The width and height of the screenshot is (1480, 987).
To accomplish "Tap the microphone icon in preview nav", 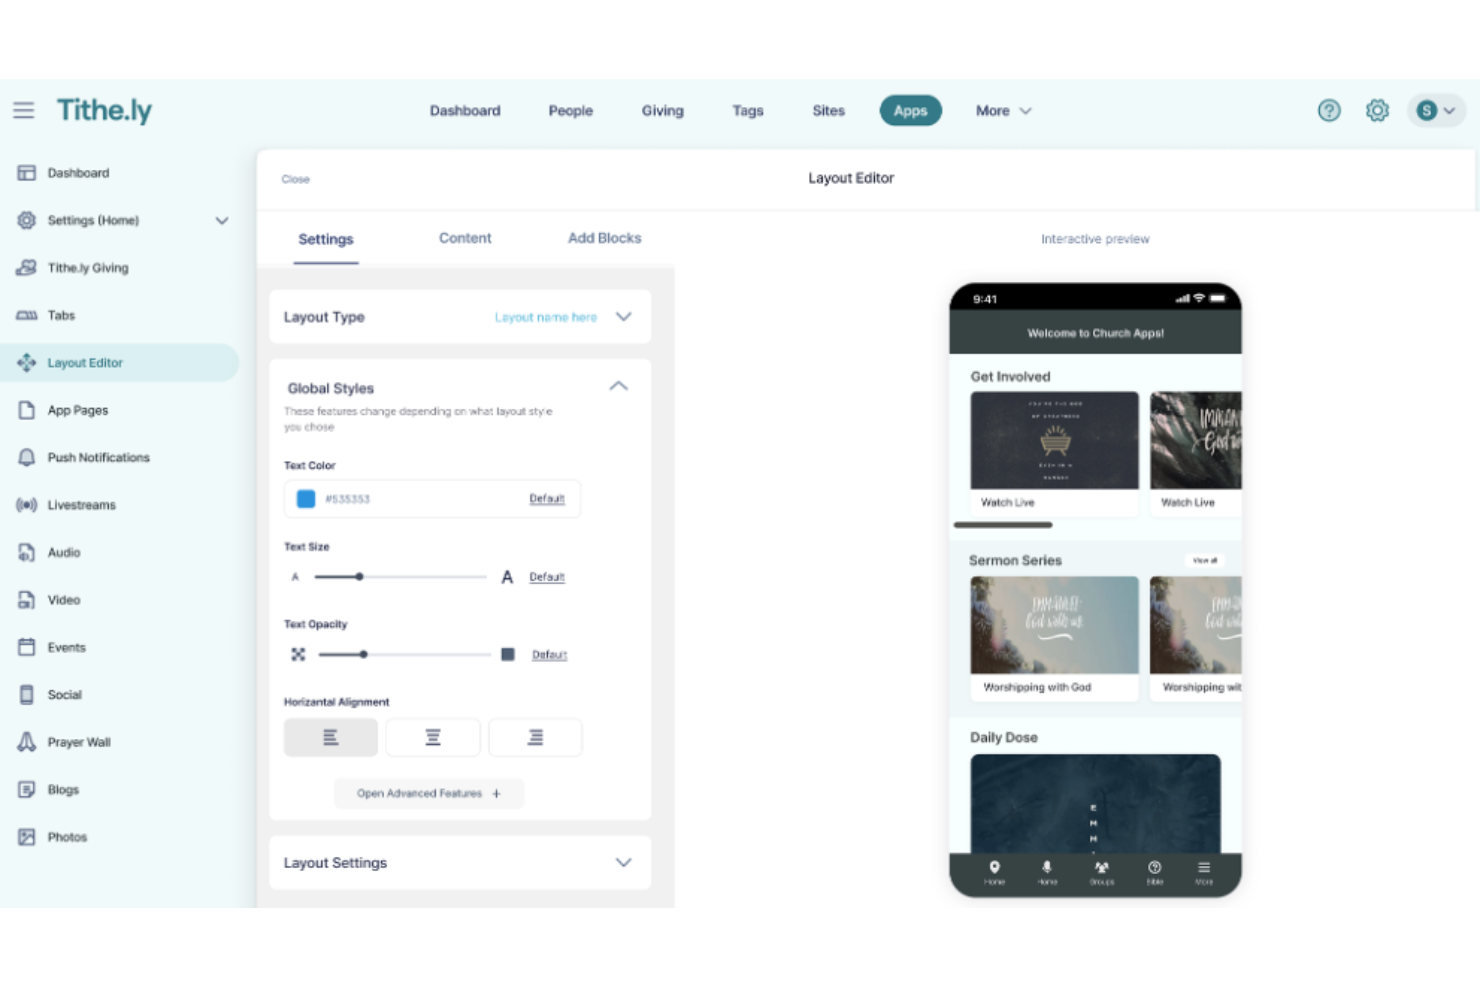I will [1047, 867].
